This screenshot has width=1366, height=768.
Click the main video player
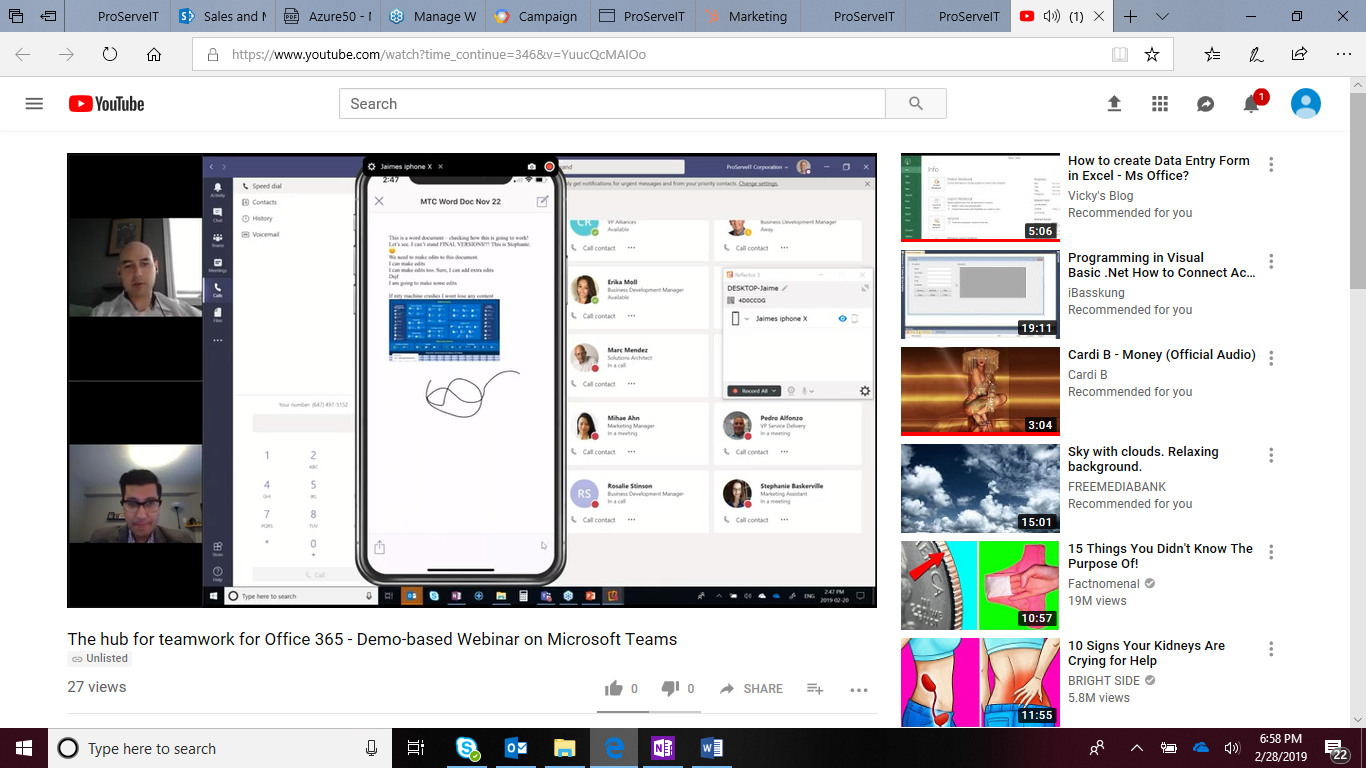coord(472,380)
